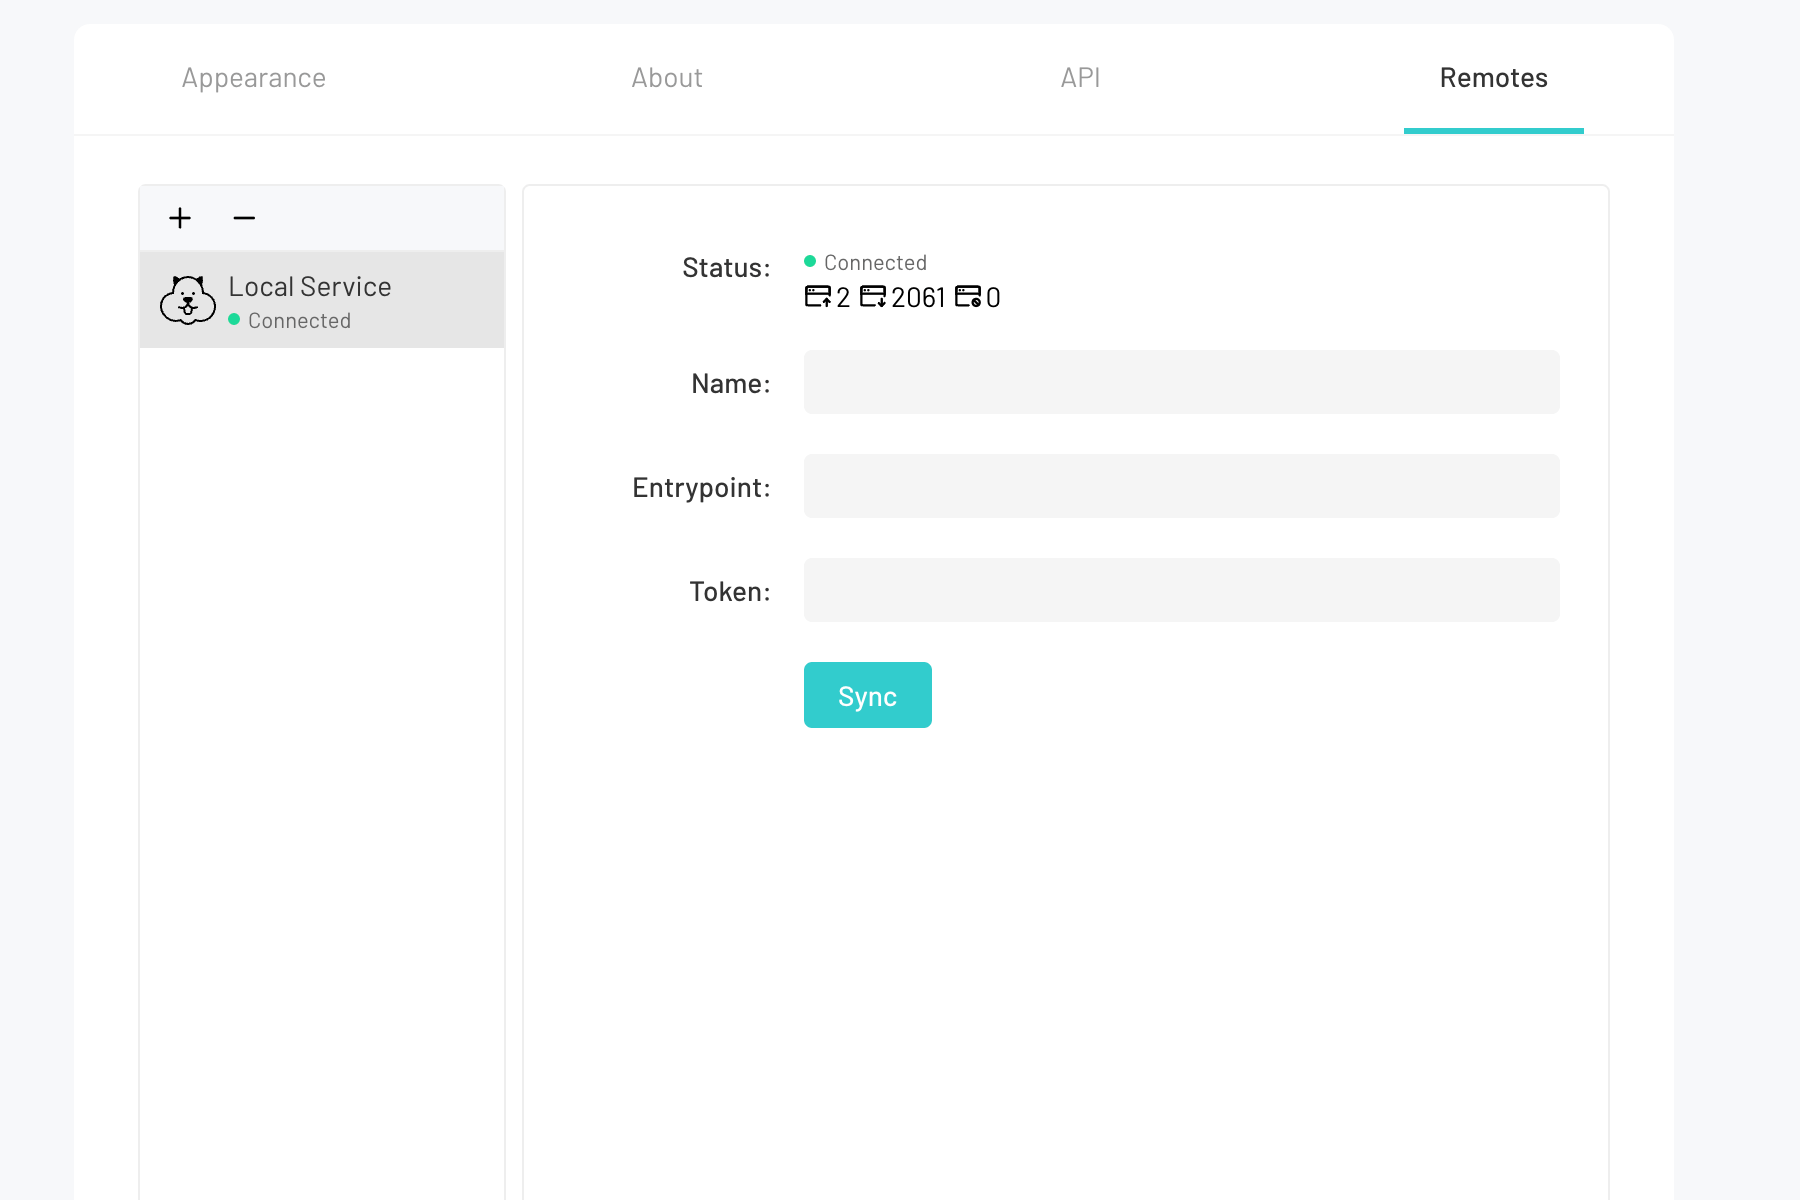The width and height of the screenshot is (1800, 1200).
Task: Click into the Entrypoint field
Action: click(x=1181, y=486)
